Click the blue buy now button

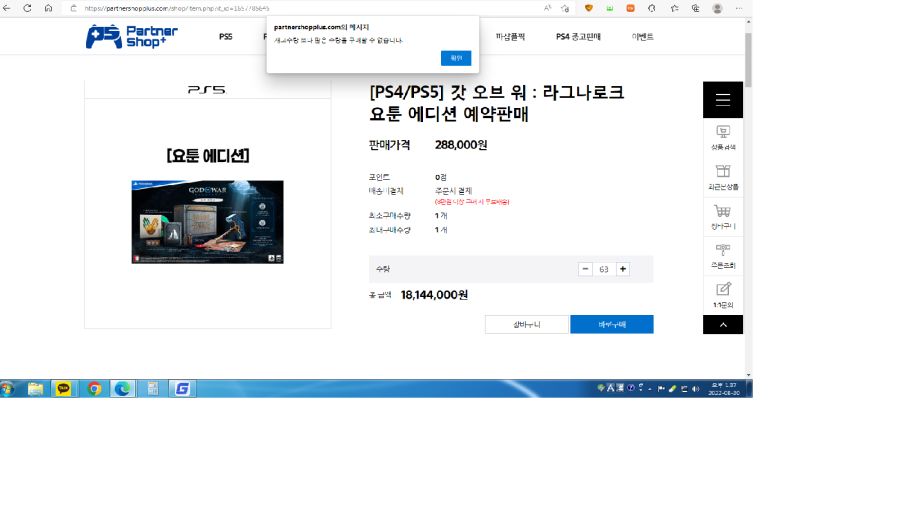coord(612,324)
